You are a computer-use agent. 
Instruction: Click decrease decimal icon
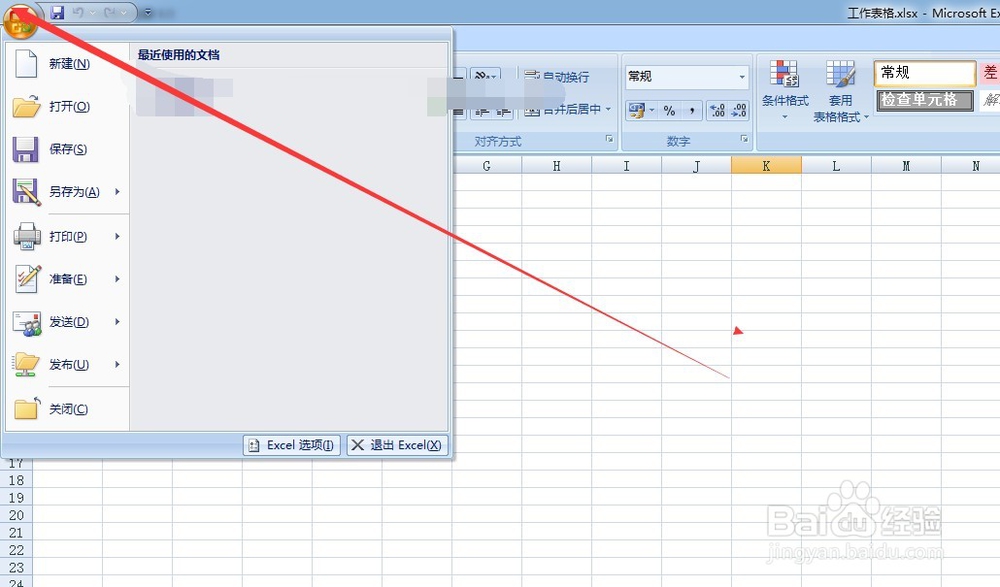click(x=739, y=110)
